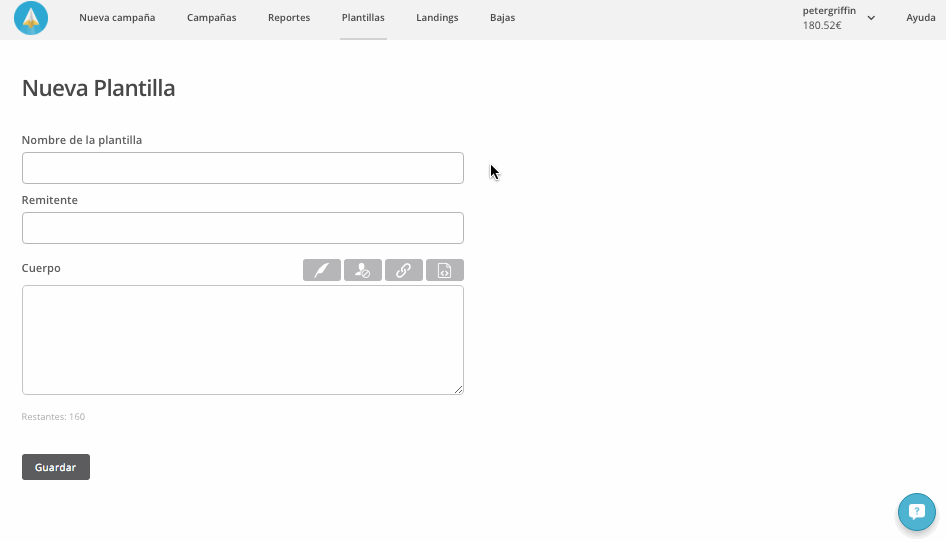Select the Plantillas tab

[x=363, y=18]
